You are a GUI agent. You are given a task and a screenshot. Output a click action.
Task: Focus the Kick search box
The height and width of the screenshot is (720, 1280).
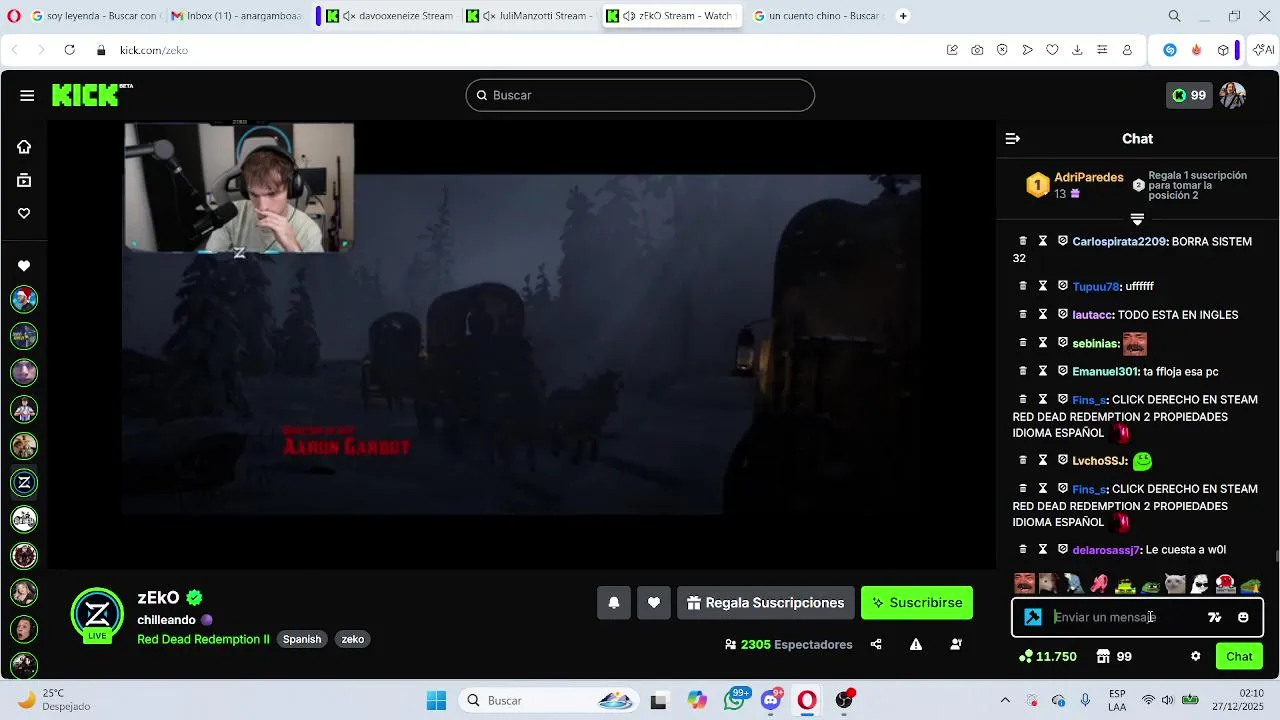pyautogui.click(x=640, y=95)
